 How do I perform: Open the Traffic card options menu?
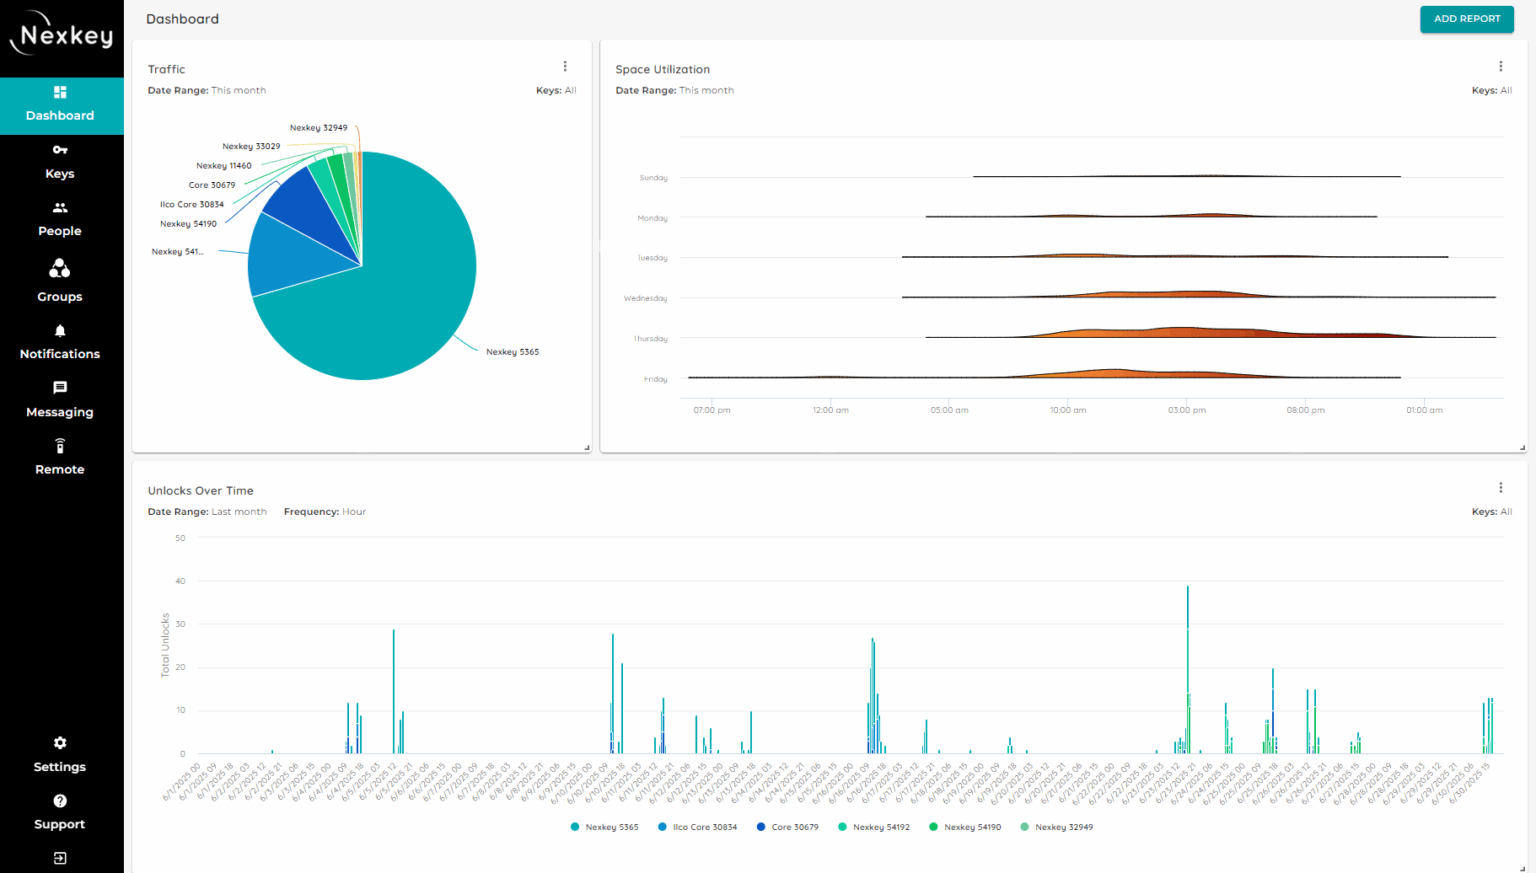point(565,66)
